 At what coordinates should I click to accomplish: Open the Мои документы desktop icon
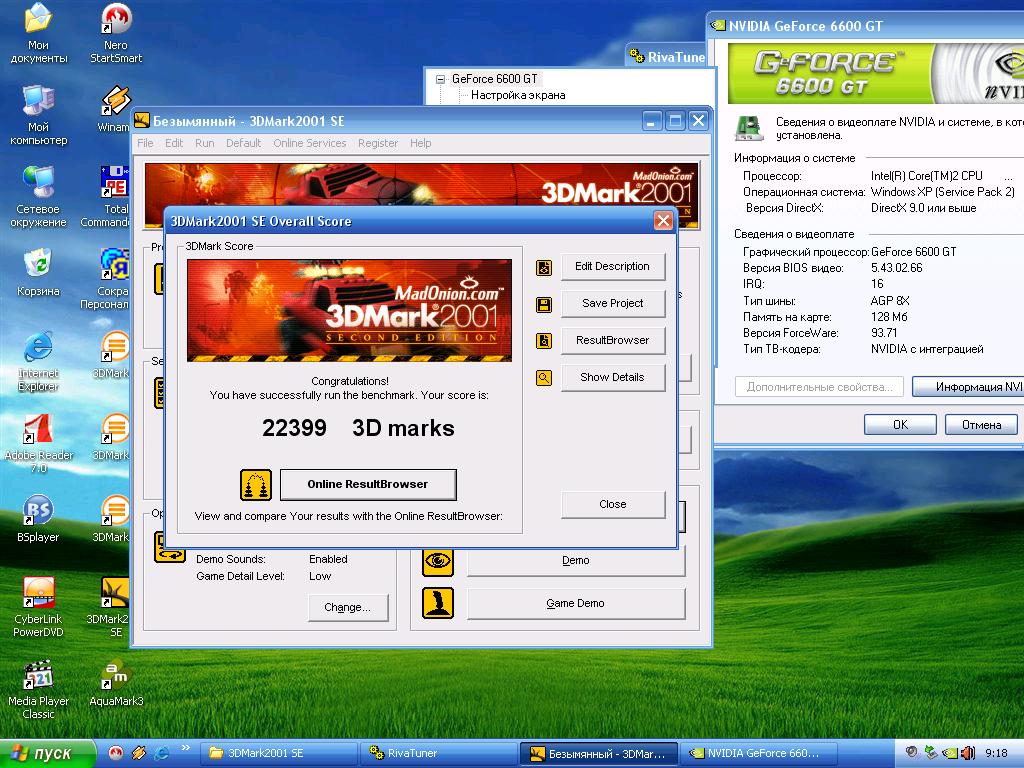[x=39, y=33]
